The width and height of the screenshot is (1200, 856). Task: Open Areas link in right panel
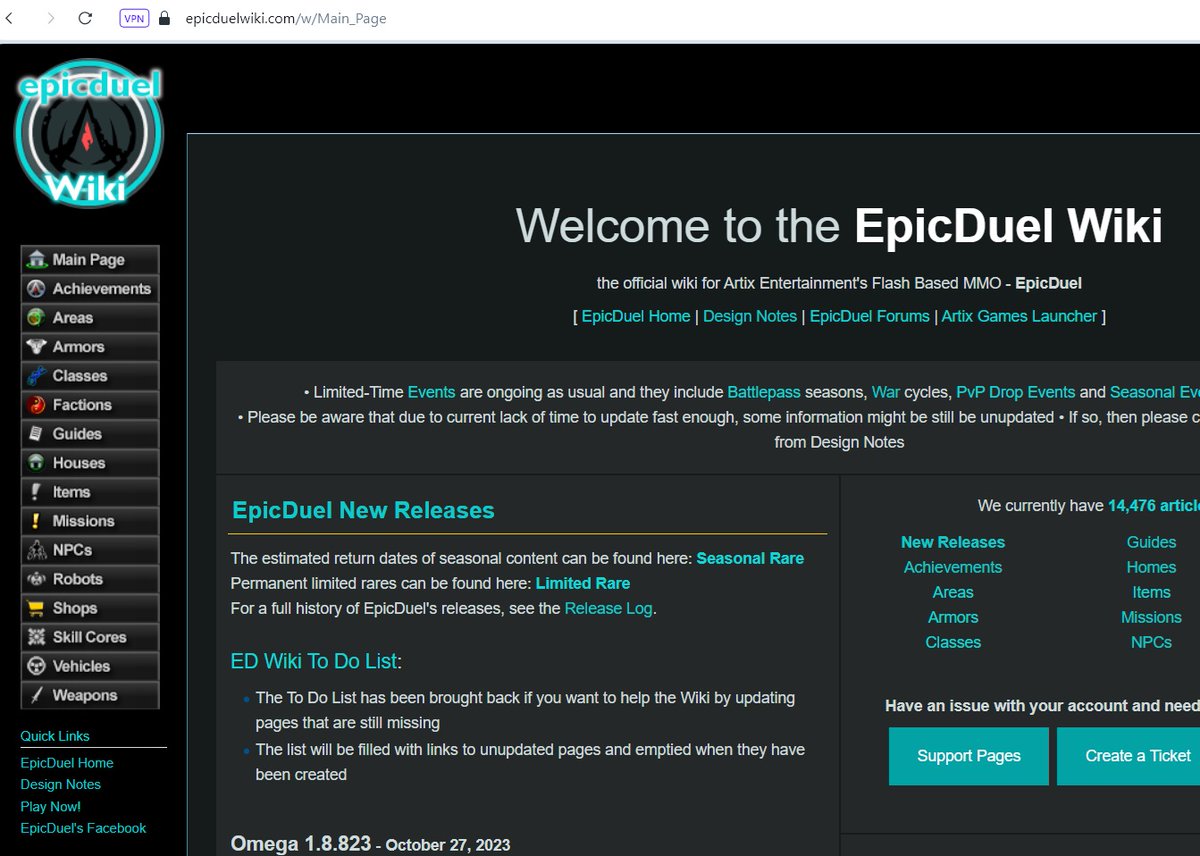[953, 592]
